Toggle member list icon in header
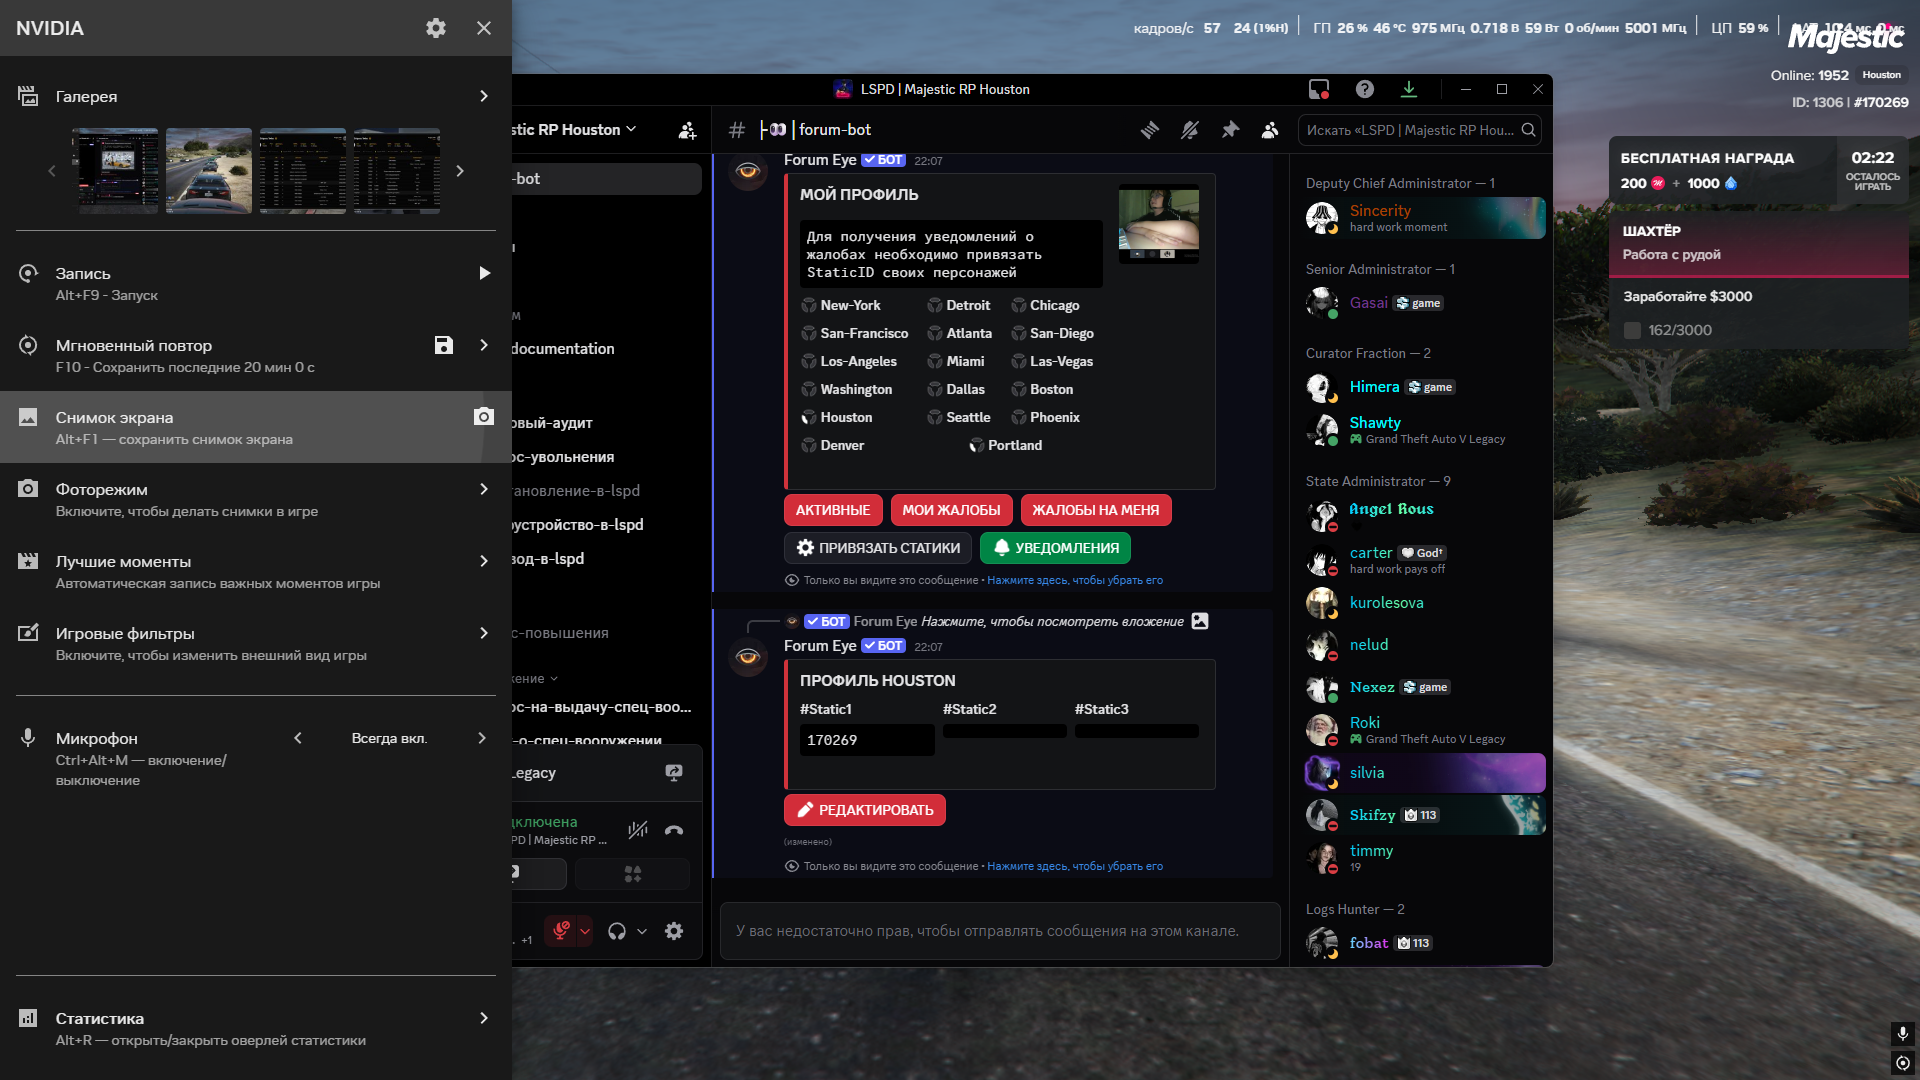 tap(1270, 130)
